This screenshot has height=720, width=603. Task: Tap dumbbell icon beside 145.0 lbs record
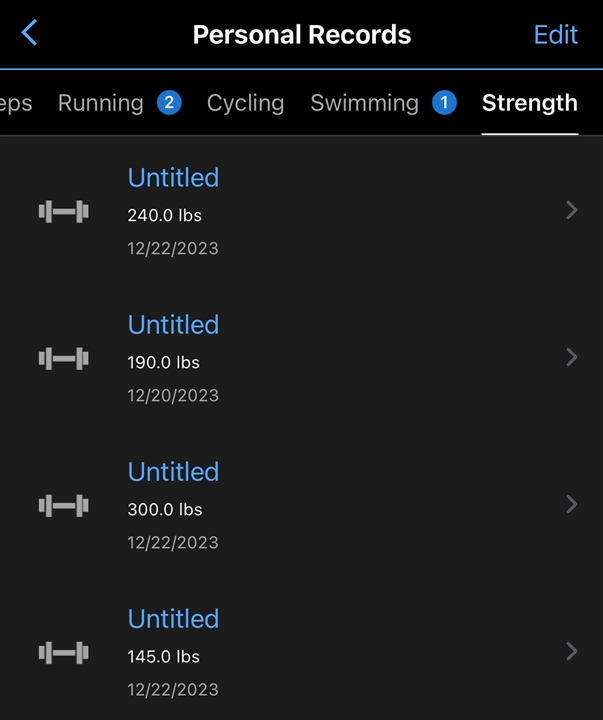tap(64, 653)
